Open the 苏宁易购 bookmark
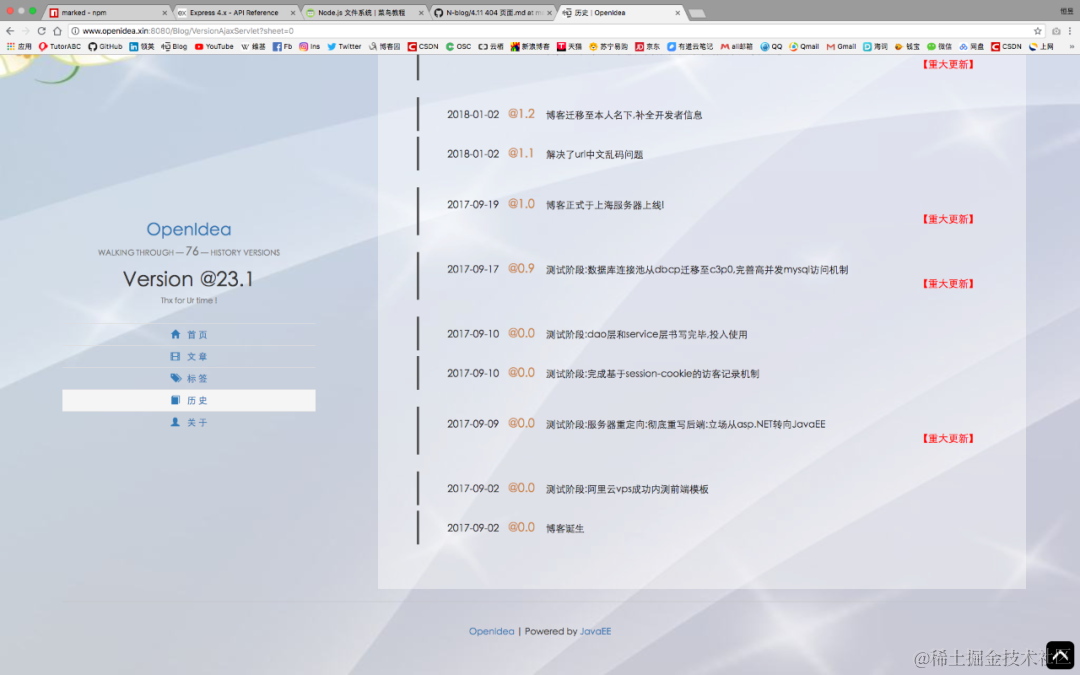The width and height of the screenshot is (1080, 675). (608, 47)
